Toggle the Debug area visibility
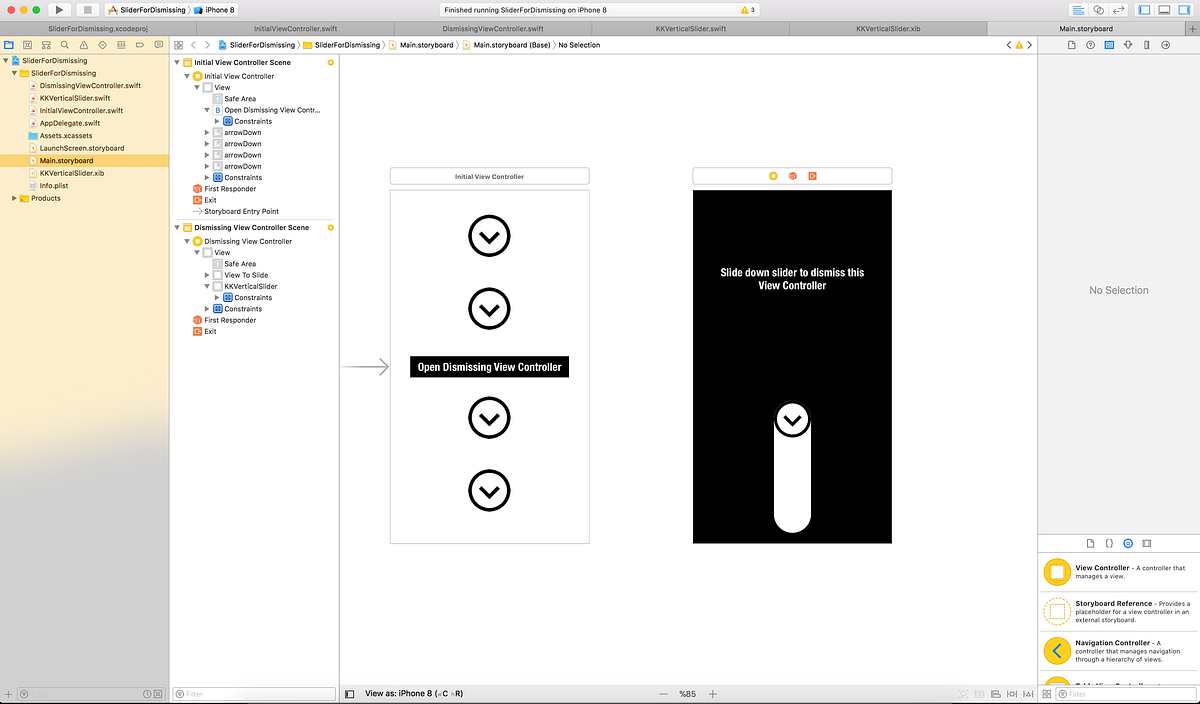 (x=1163, y=10)
